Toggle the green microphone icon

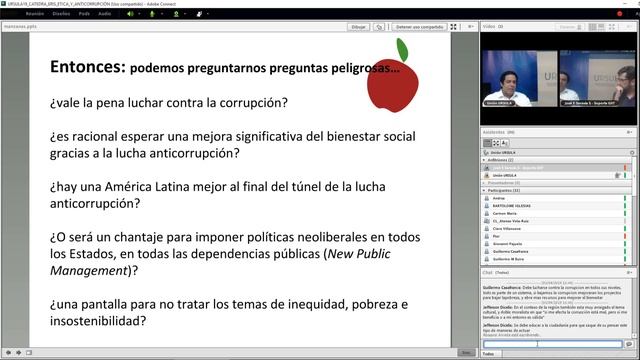click(x=153, y=14)
